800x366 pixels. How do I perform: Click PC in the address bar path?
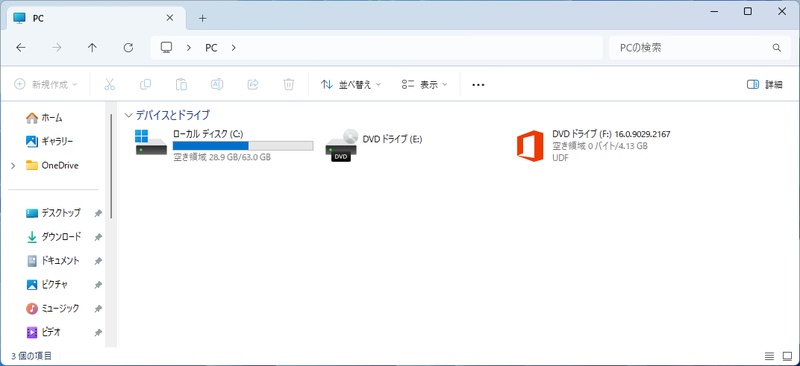pos(211,48)
